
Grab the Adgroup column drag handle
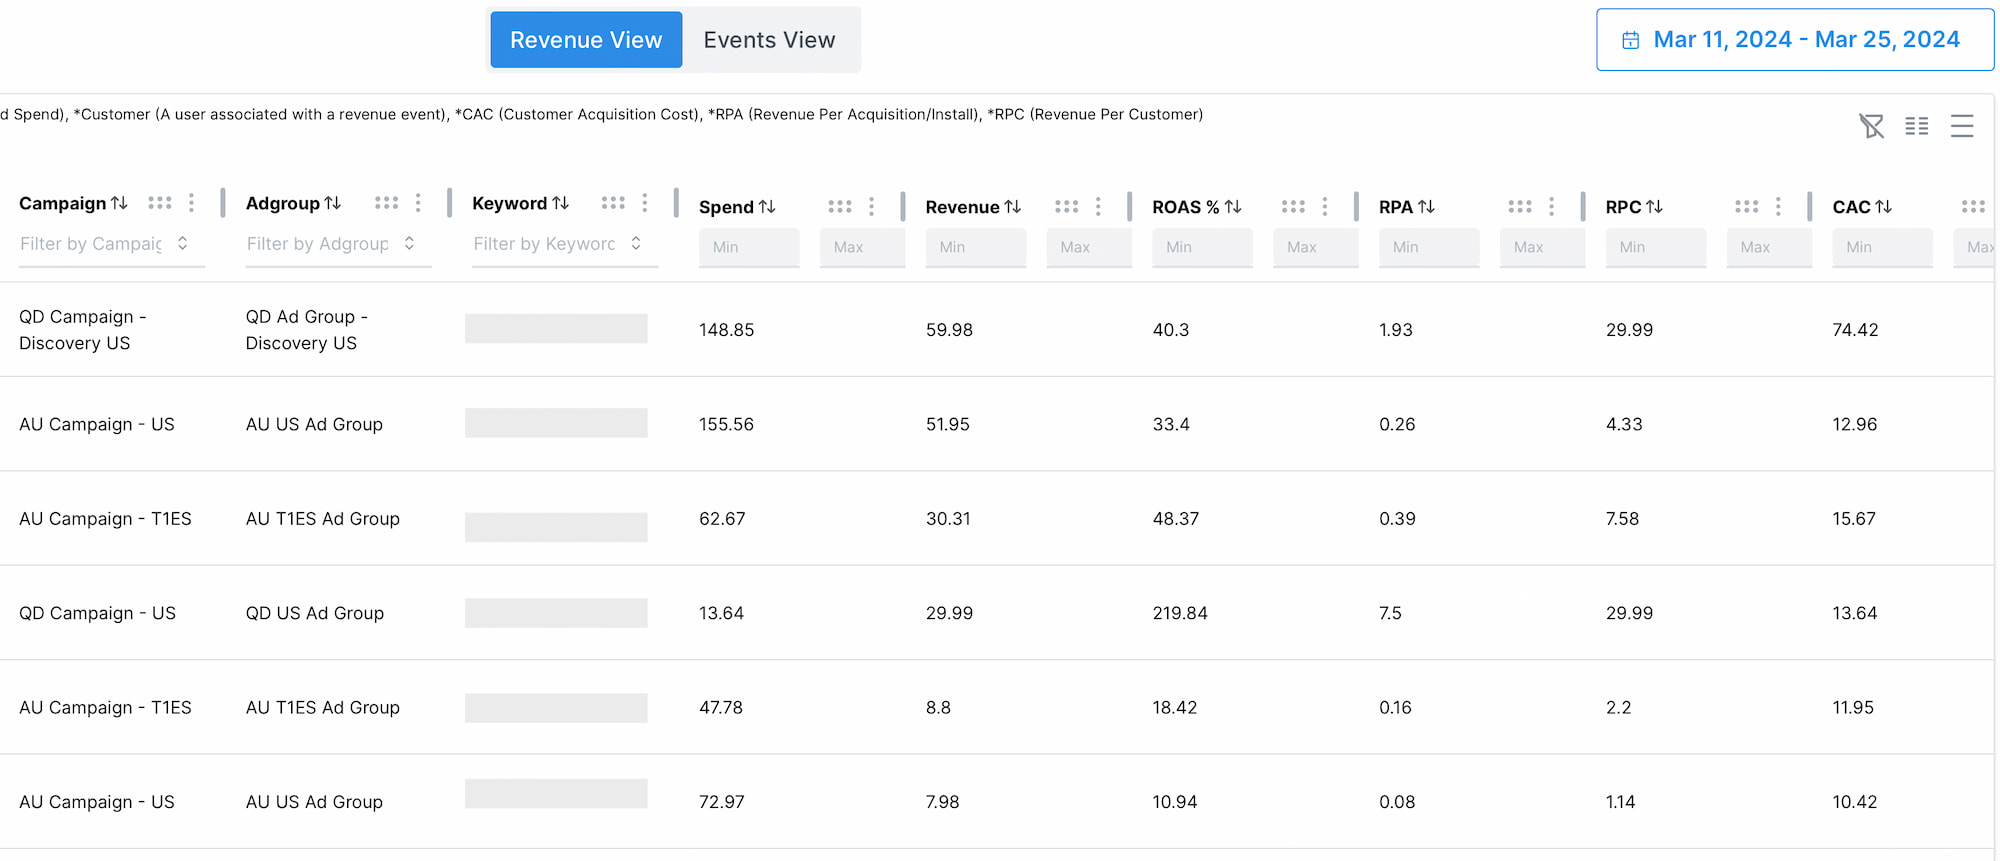tap(386, 203)
